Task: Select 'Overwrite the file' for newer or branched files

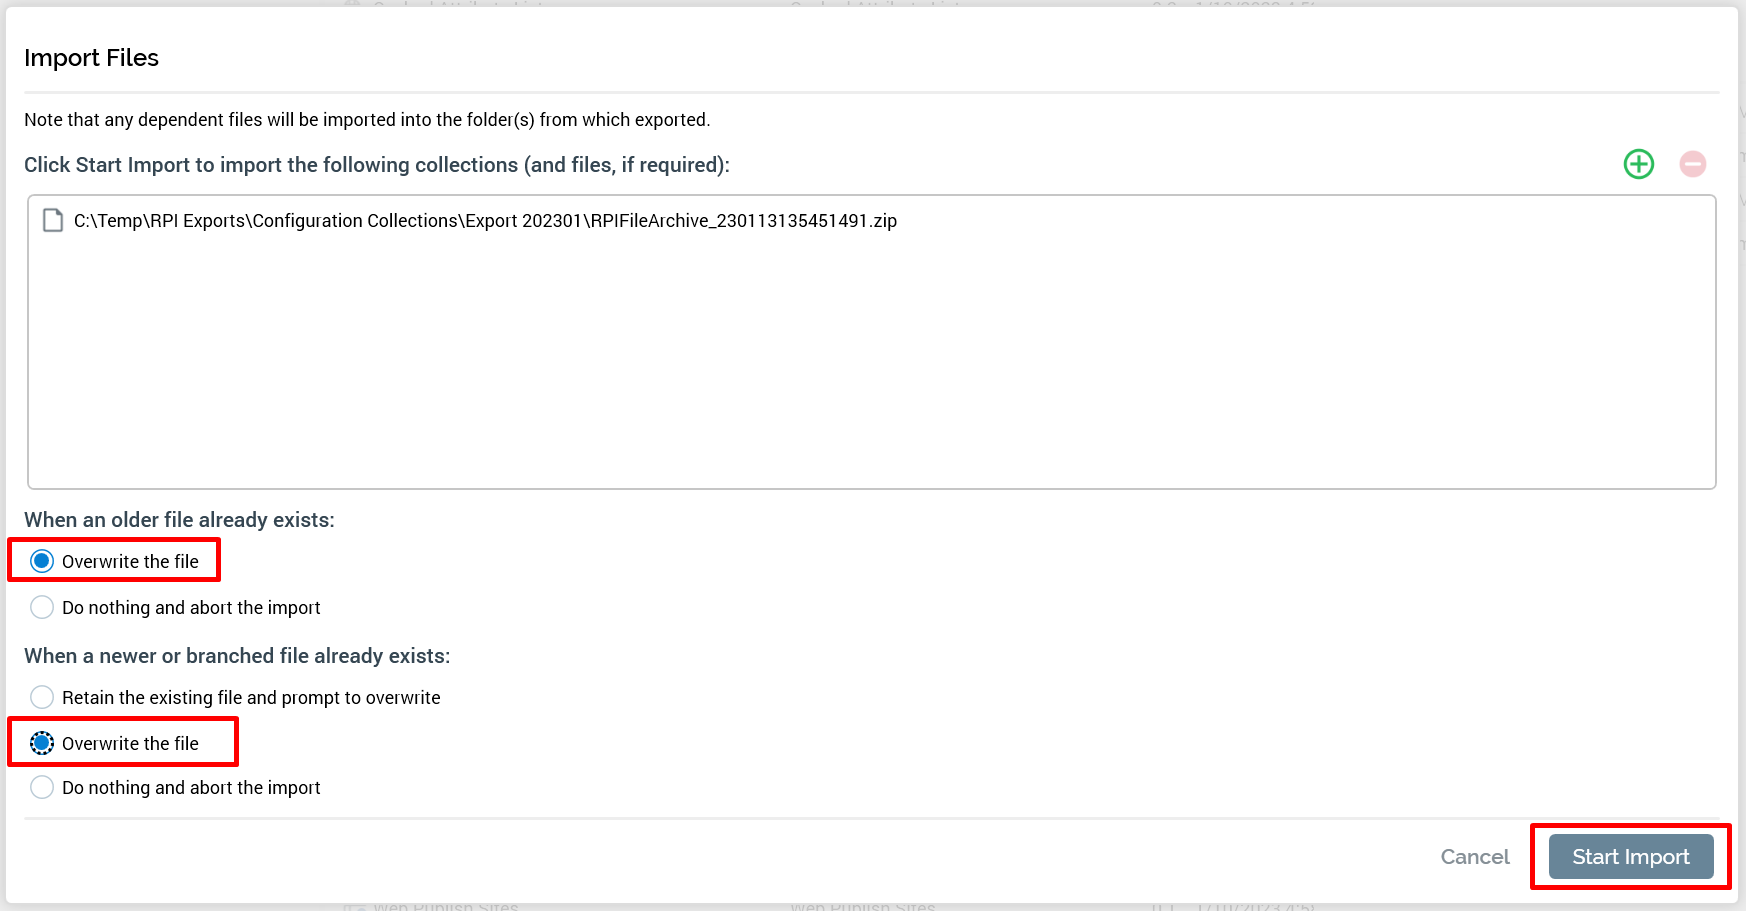Action: tap(42, 743)
